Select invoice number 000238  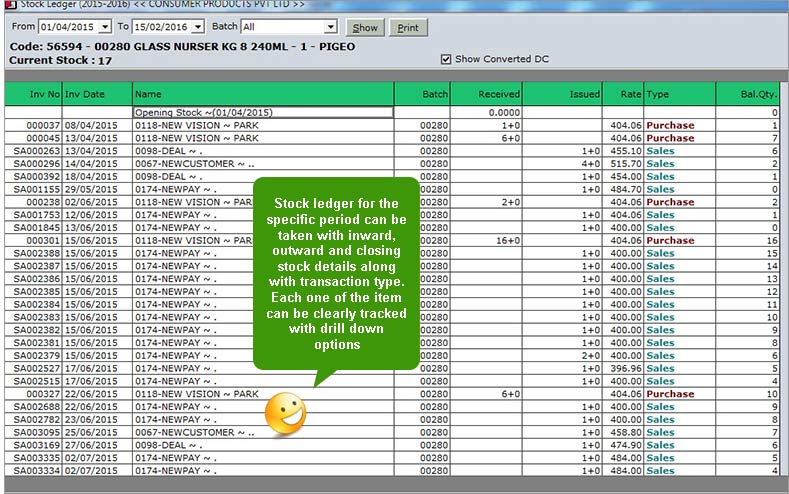43,202
